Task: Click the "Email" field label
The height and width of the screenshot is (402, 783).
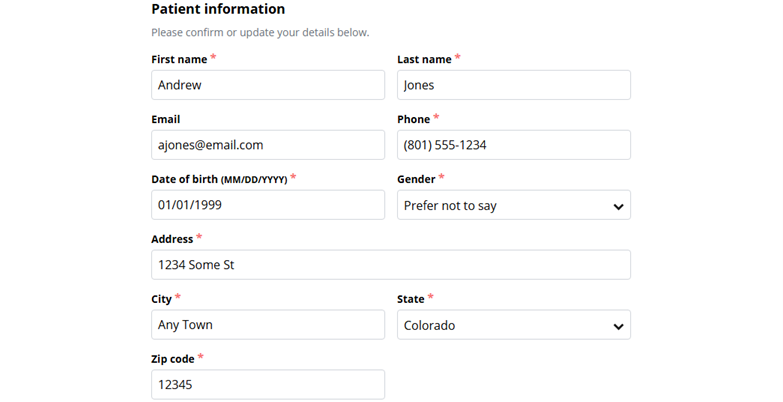Action: (166, 119)
